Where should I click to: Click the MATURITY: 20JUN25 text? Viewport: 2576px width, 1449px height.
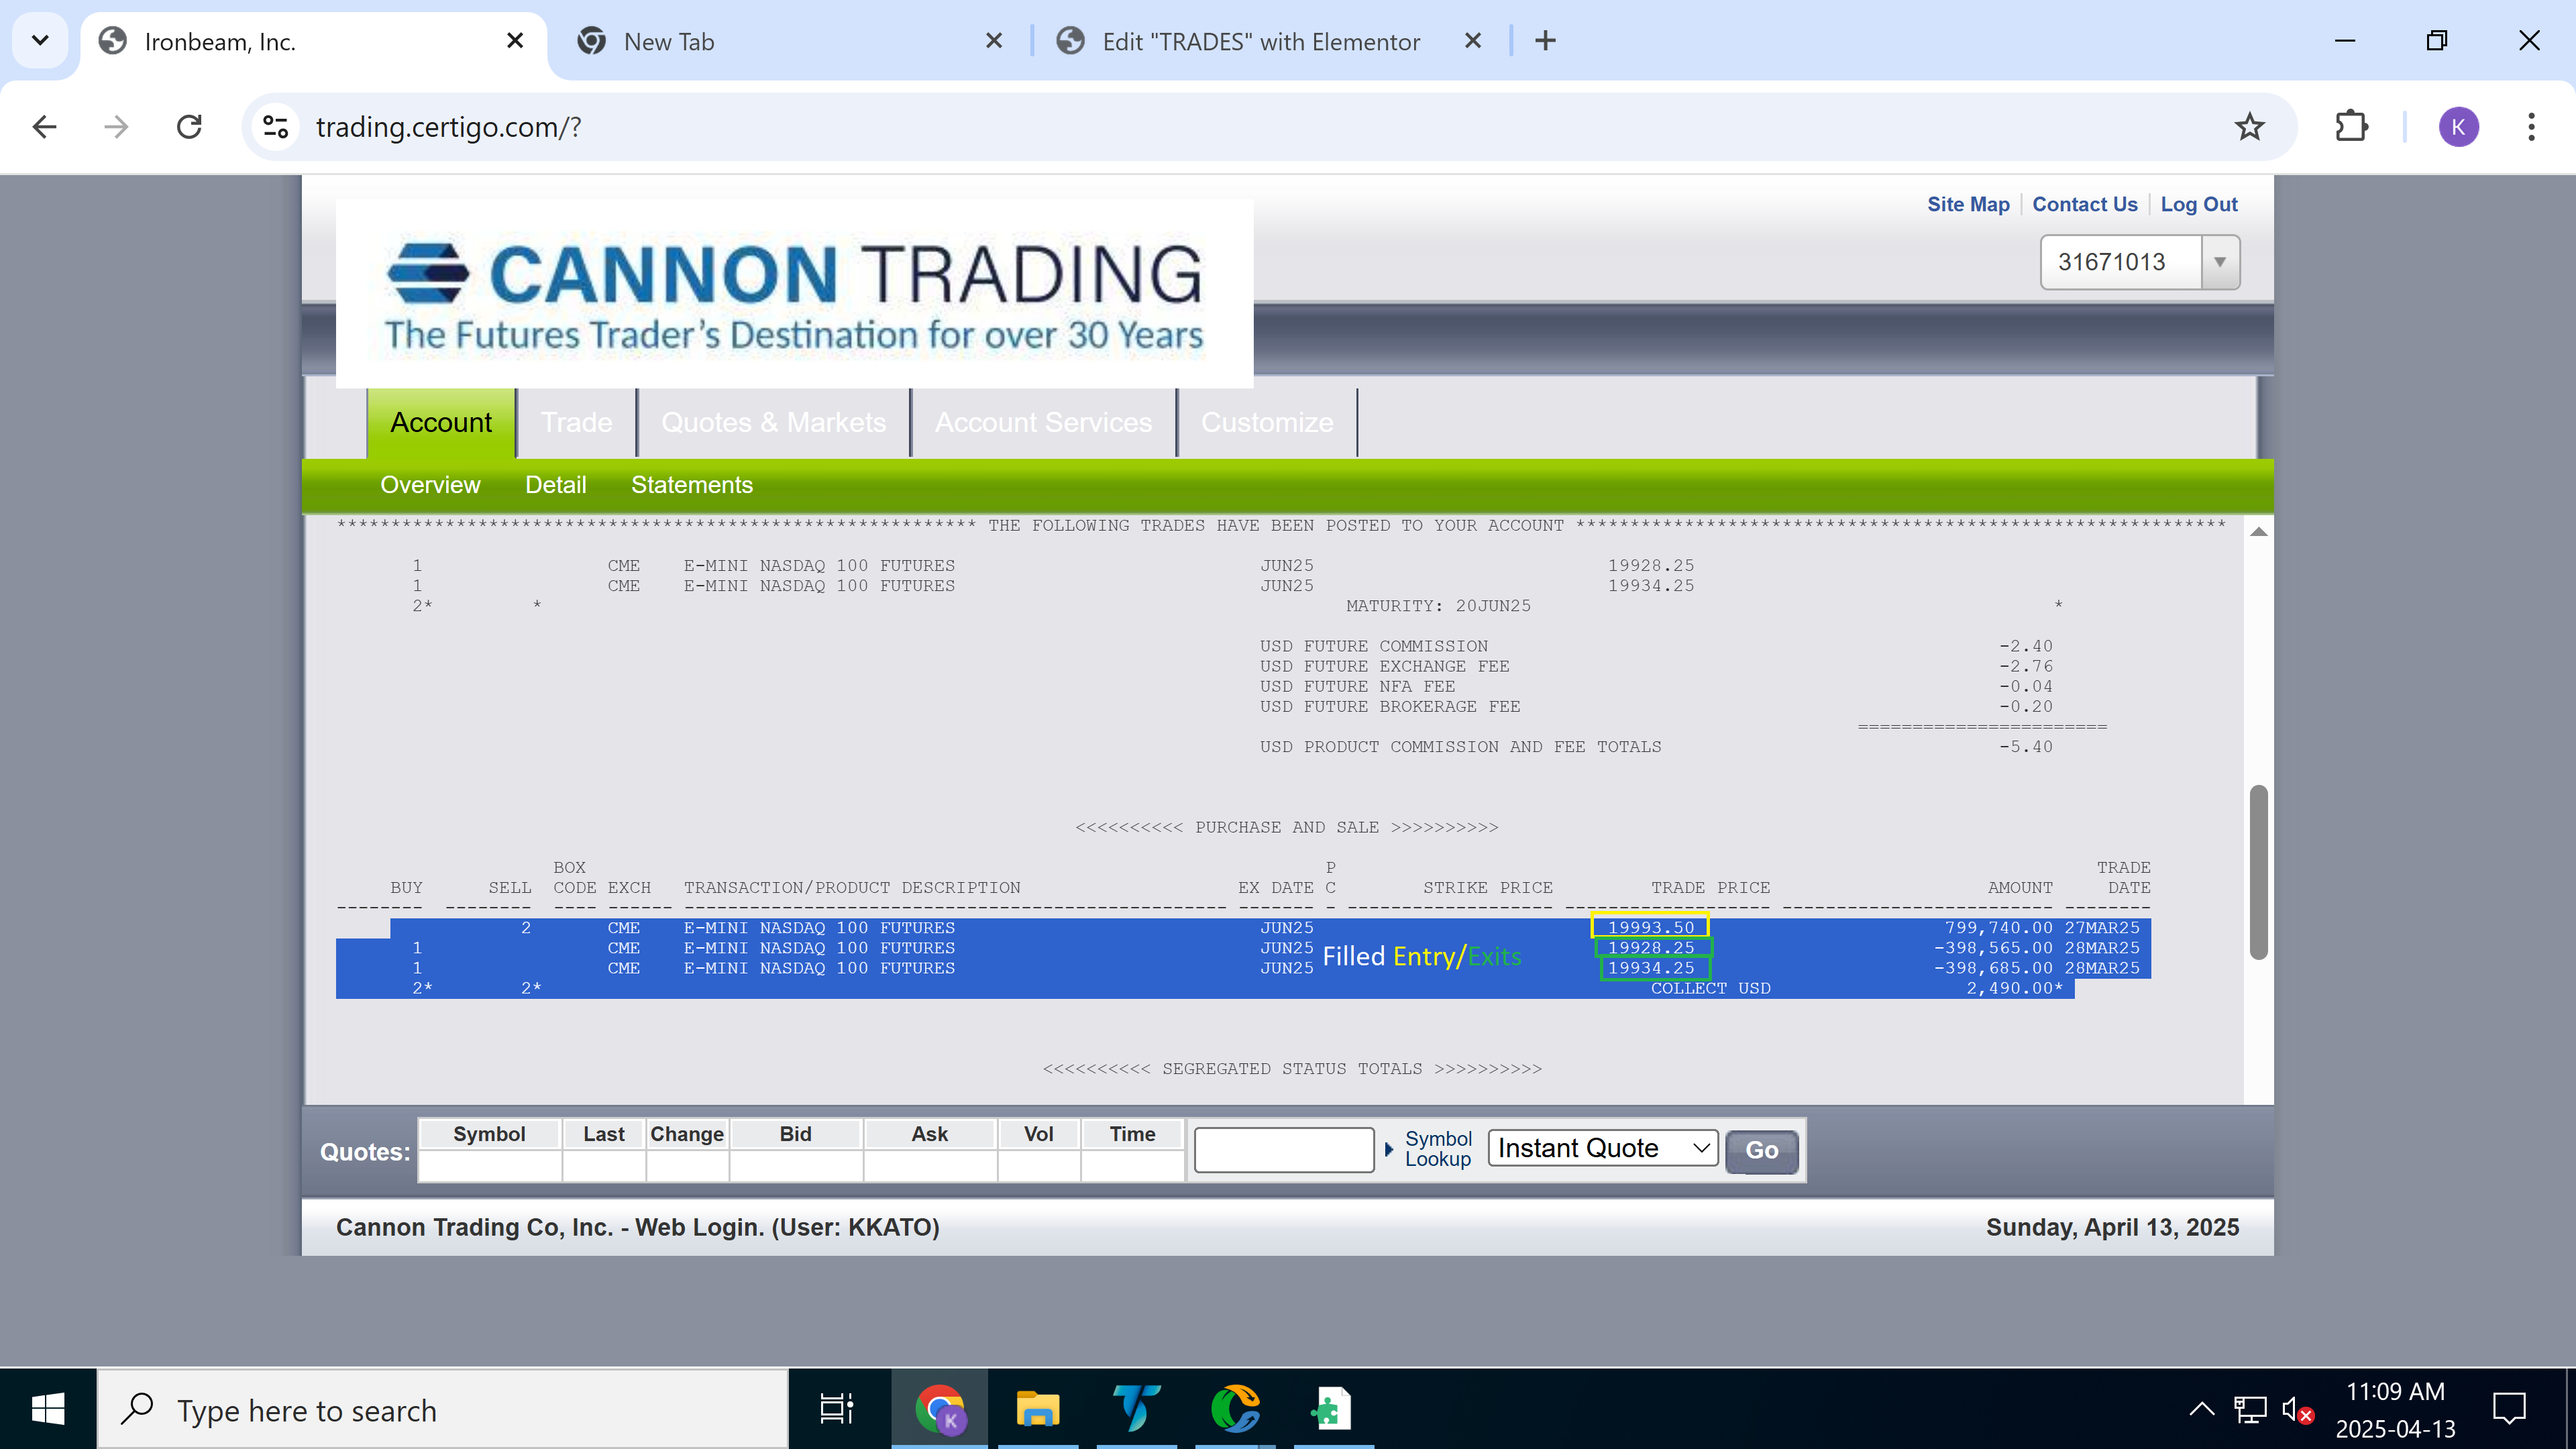pos(1438,606)
